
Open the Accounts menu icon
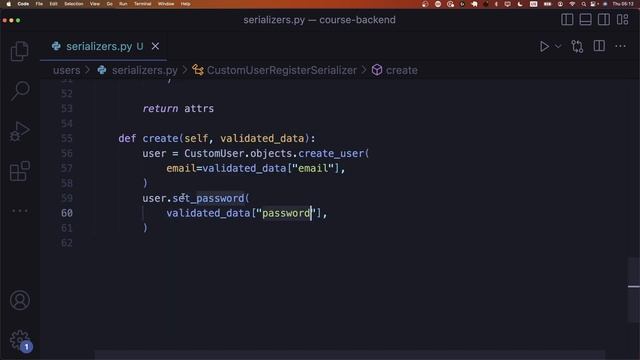click(x=20, y=300)
